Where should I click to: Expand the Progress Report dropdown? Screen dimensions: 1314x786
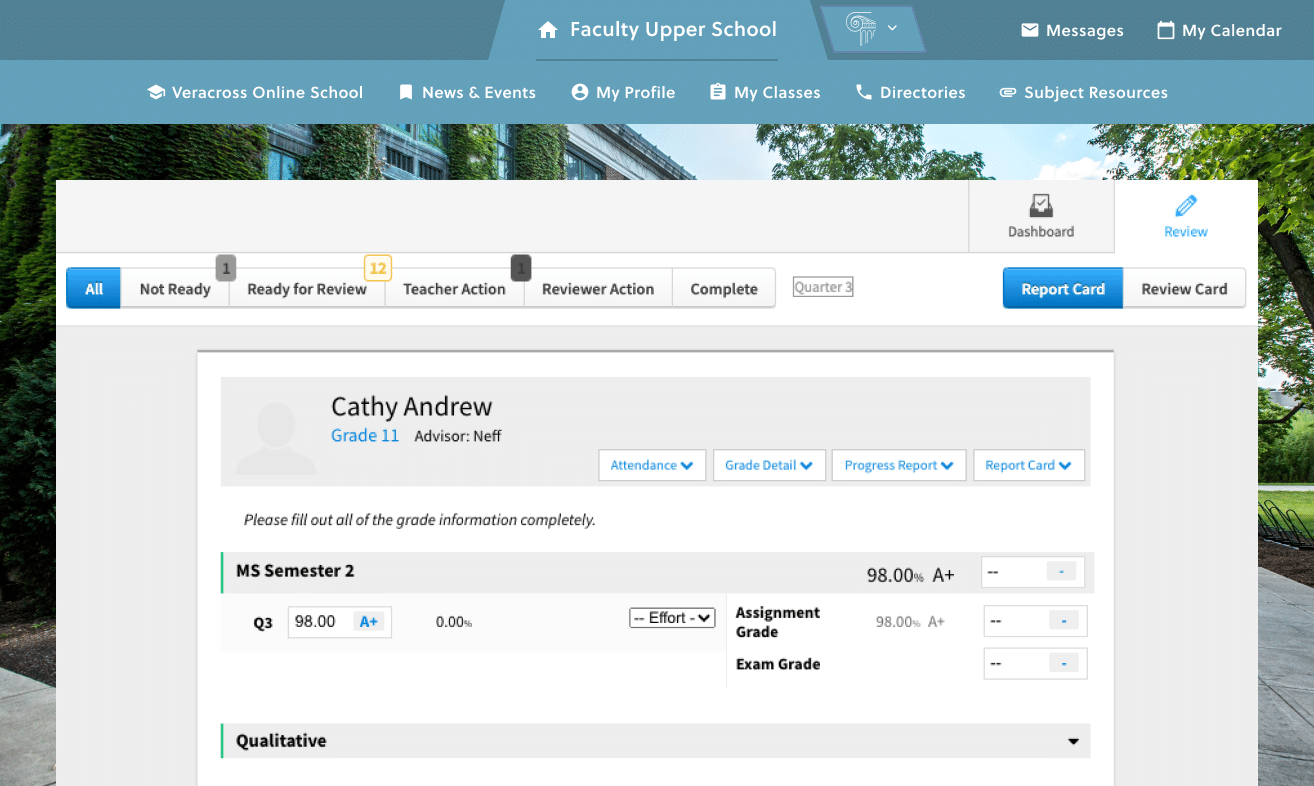pos(899,465)
